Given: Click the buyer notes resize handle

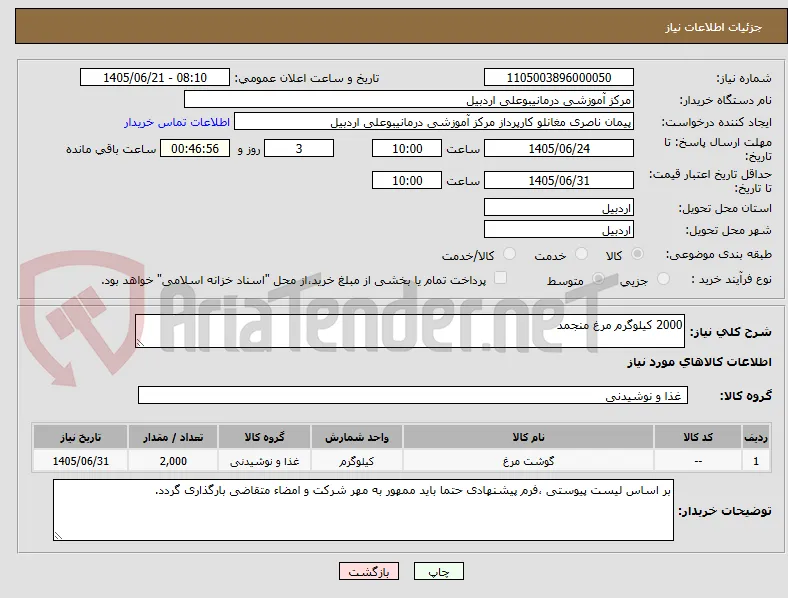Looking at the screenshot, I should tap(58, 536).
